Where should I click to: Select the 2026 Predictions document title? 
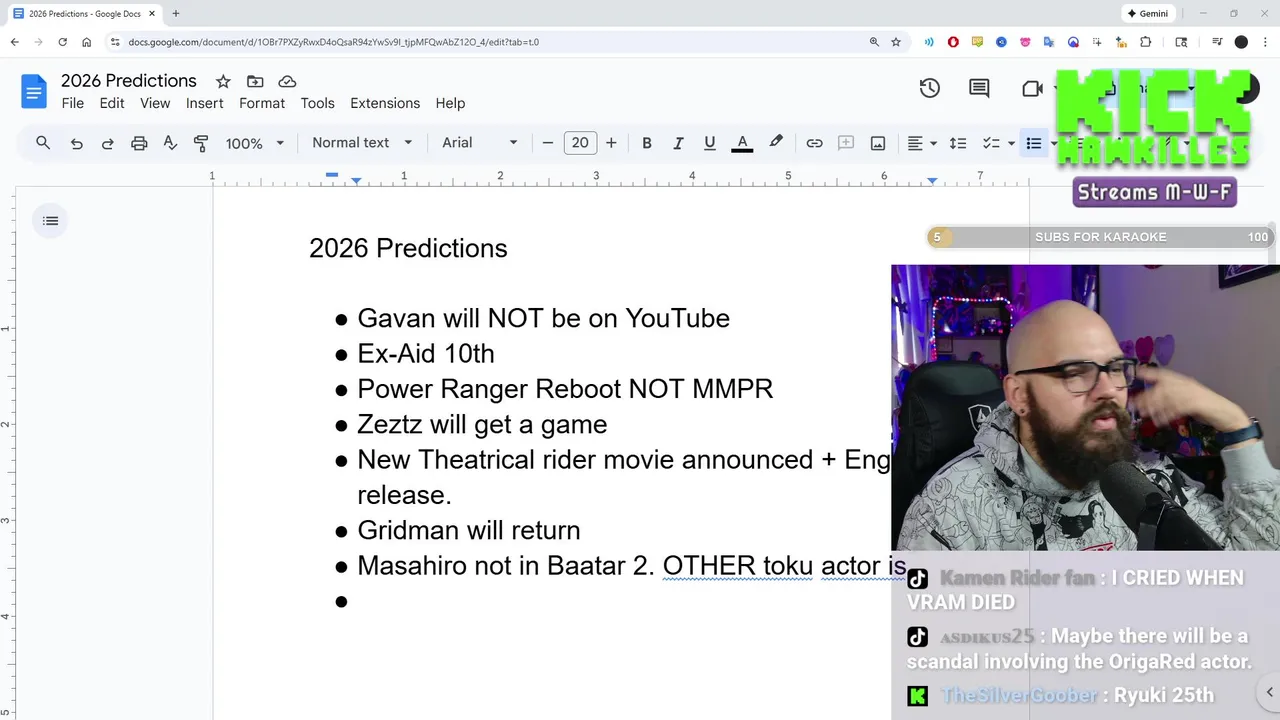[x=129, y=81]
